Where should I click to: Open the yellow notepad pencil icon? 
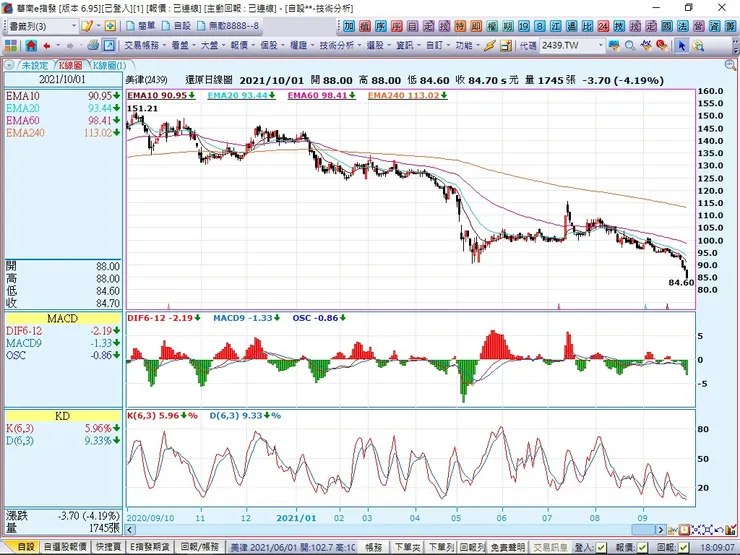point(87,26)
